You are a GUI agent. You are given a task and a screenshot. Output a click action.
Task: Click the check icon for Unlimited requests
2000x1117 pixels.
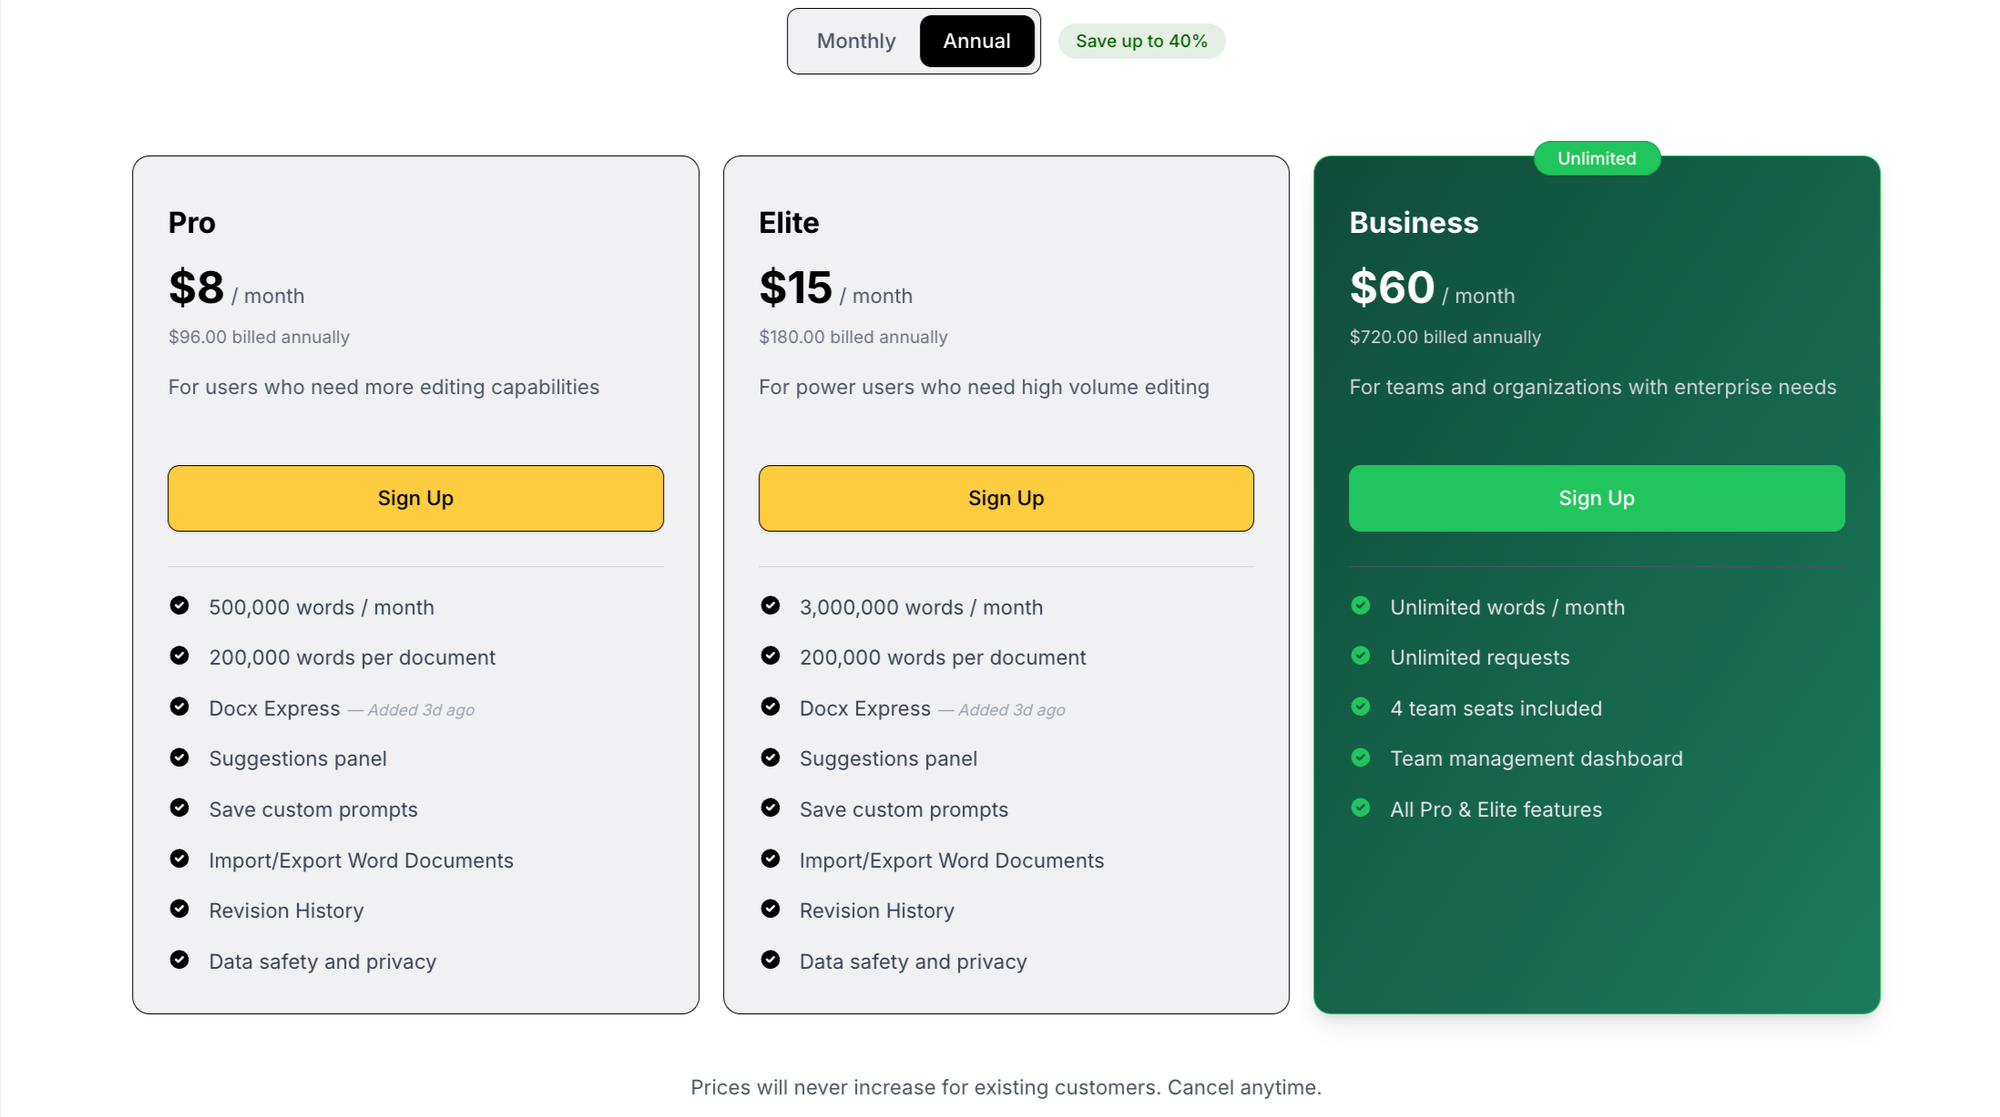[x=1360, y=656]
